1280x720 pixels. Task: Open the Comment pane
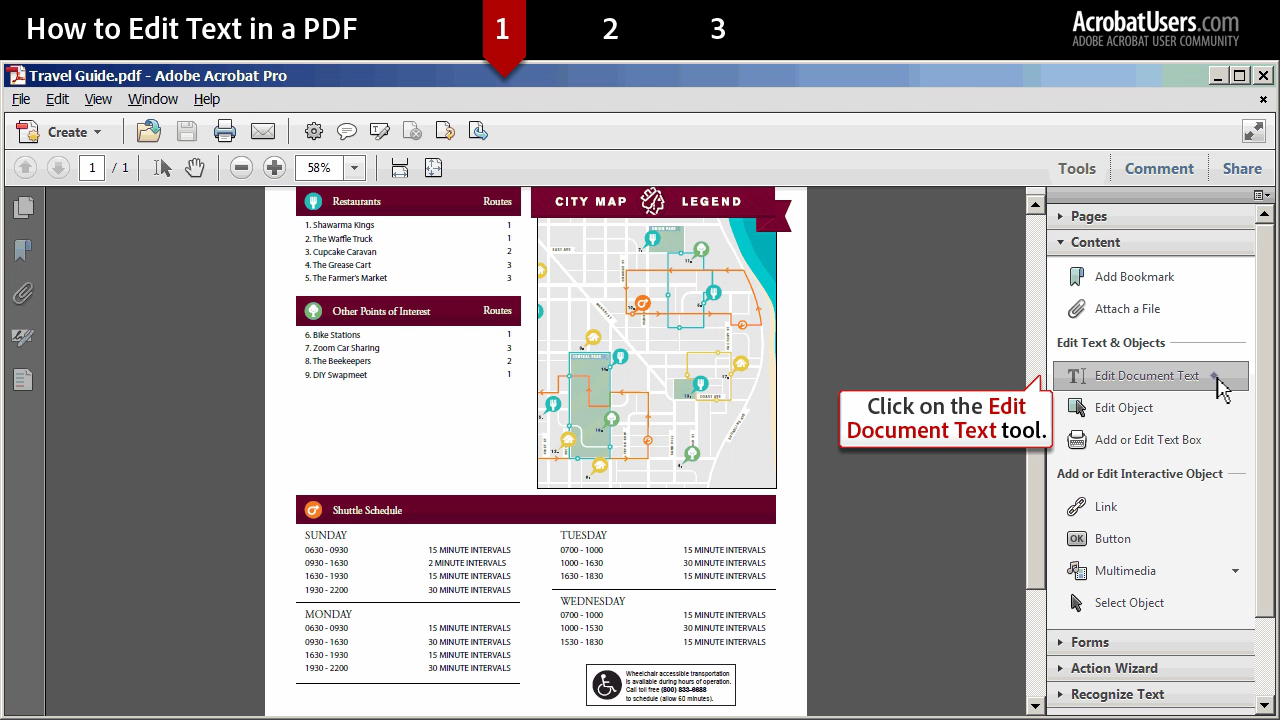[1158, 168]
